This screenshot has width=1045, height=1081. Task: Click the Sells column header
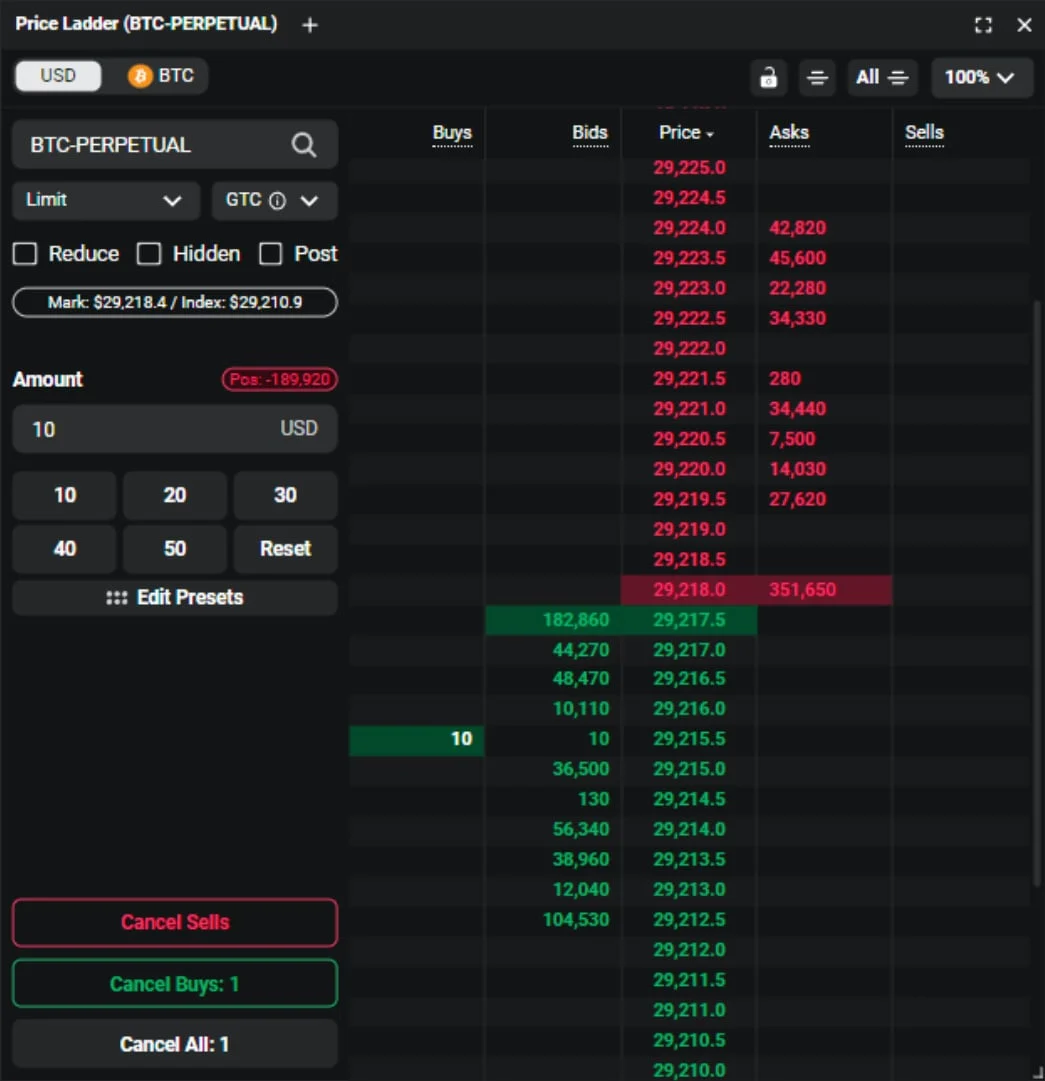(924, 132)
